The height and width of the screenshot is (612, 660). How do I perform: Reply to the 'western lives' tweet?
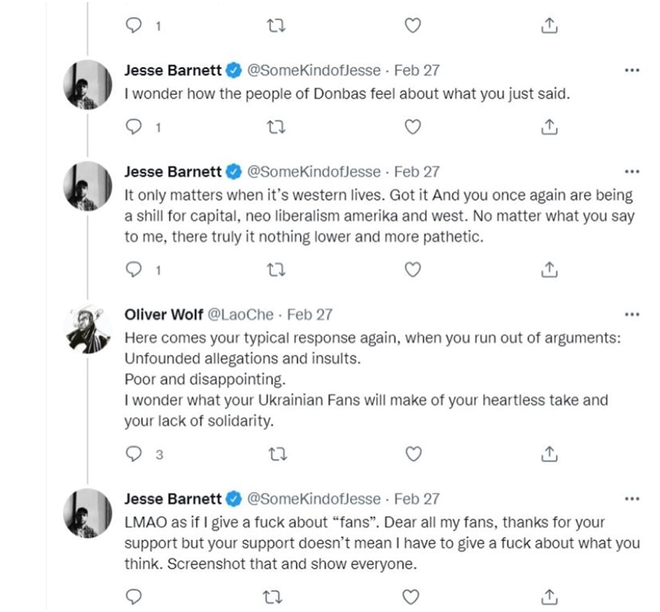pos(137,269)
